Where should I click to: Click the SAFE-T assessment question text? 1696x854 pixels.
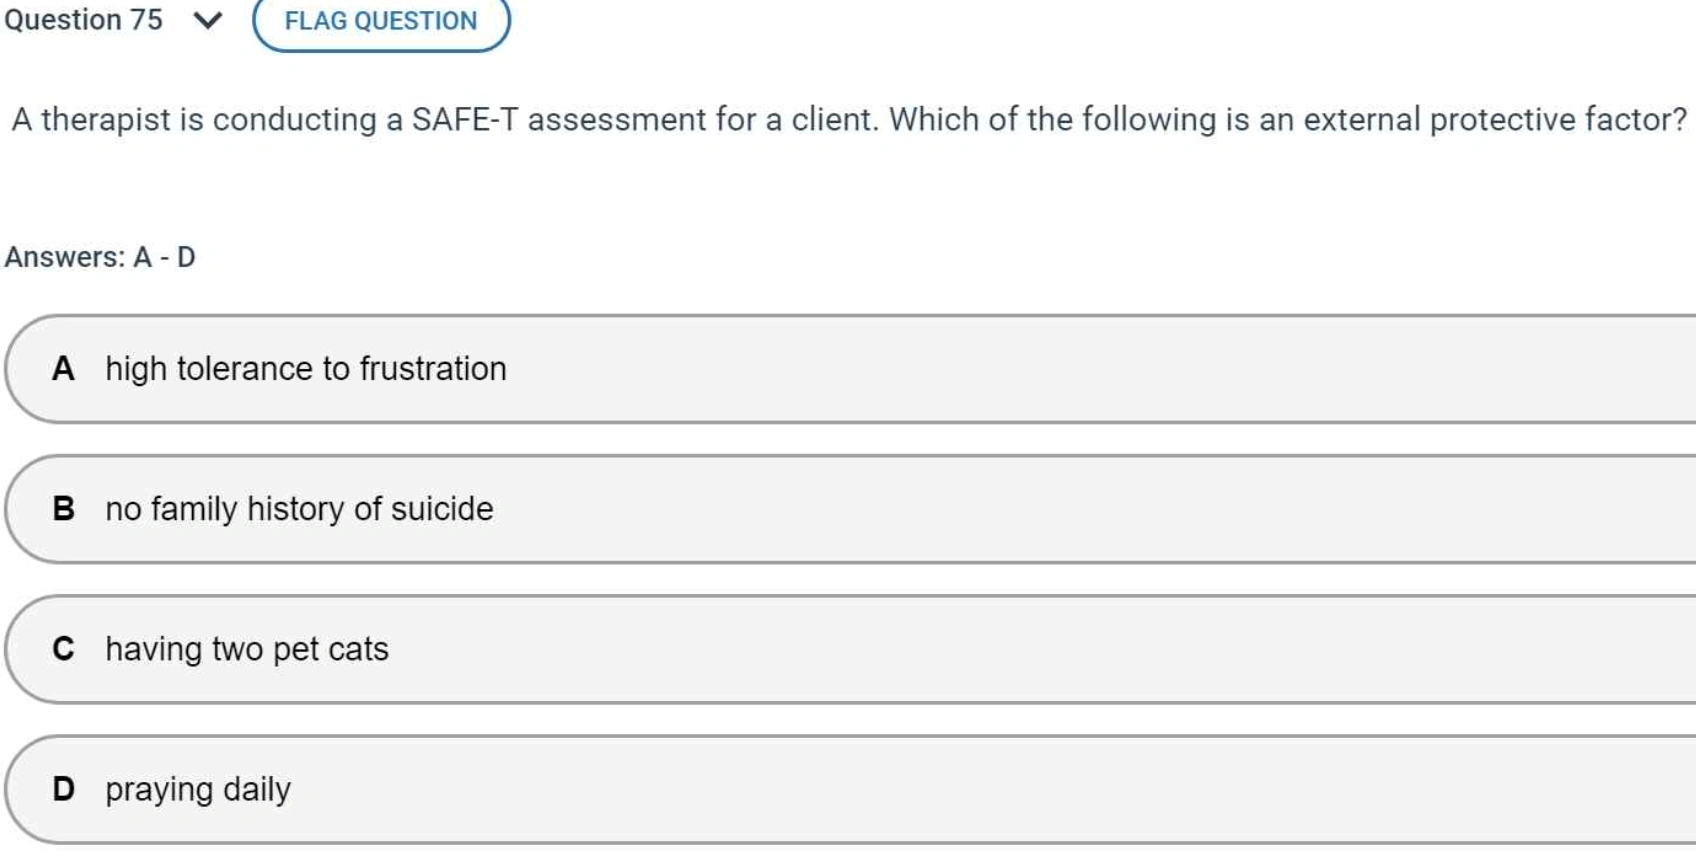849,120
